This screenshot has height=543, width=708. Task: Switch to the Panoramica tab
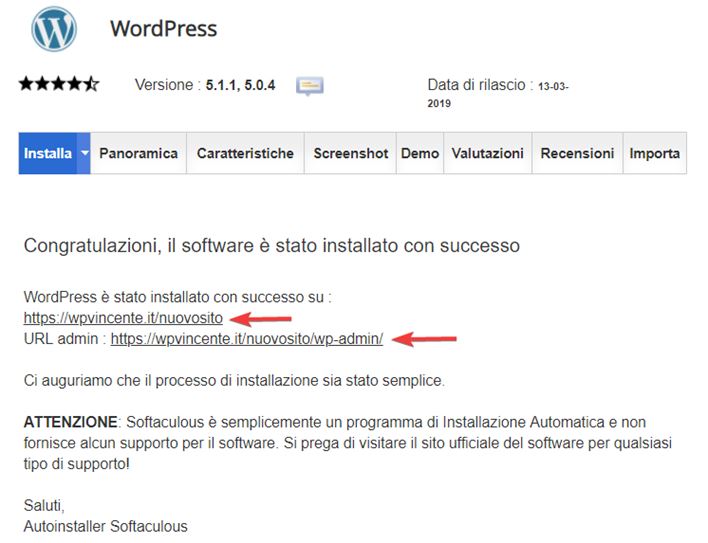[138, 153]
